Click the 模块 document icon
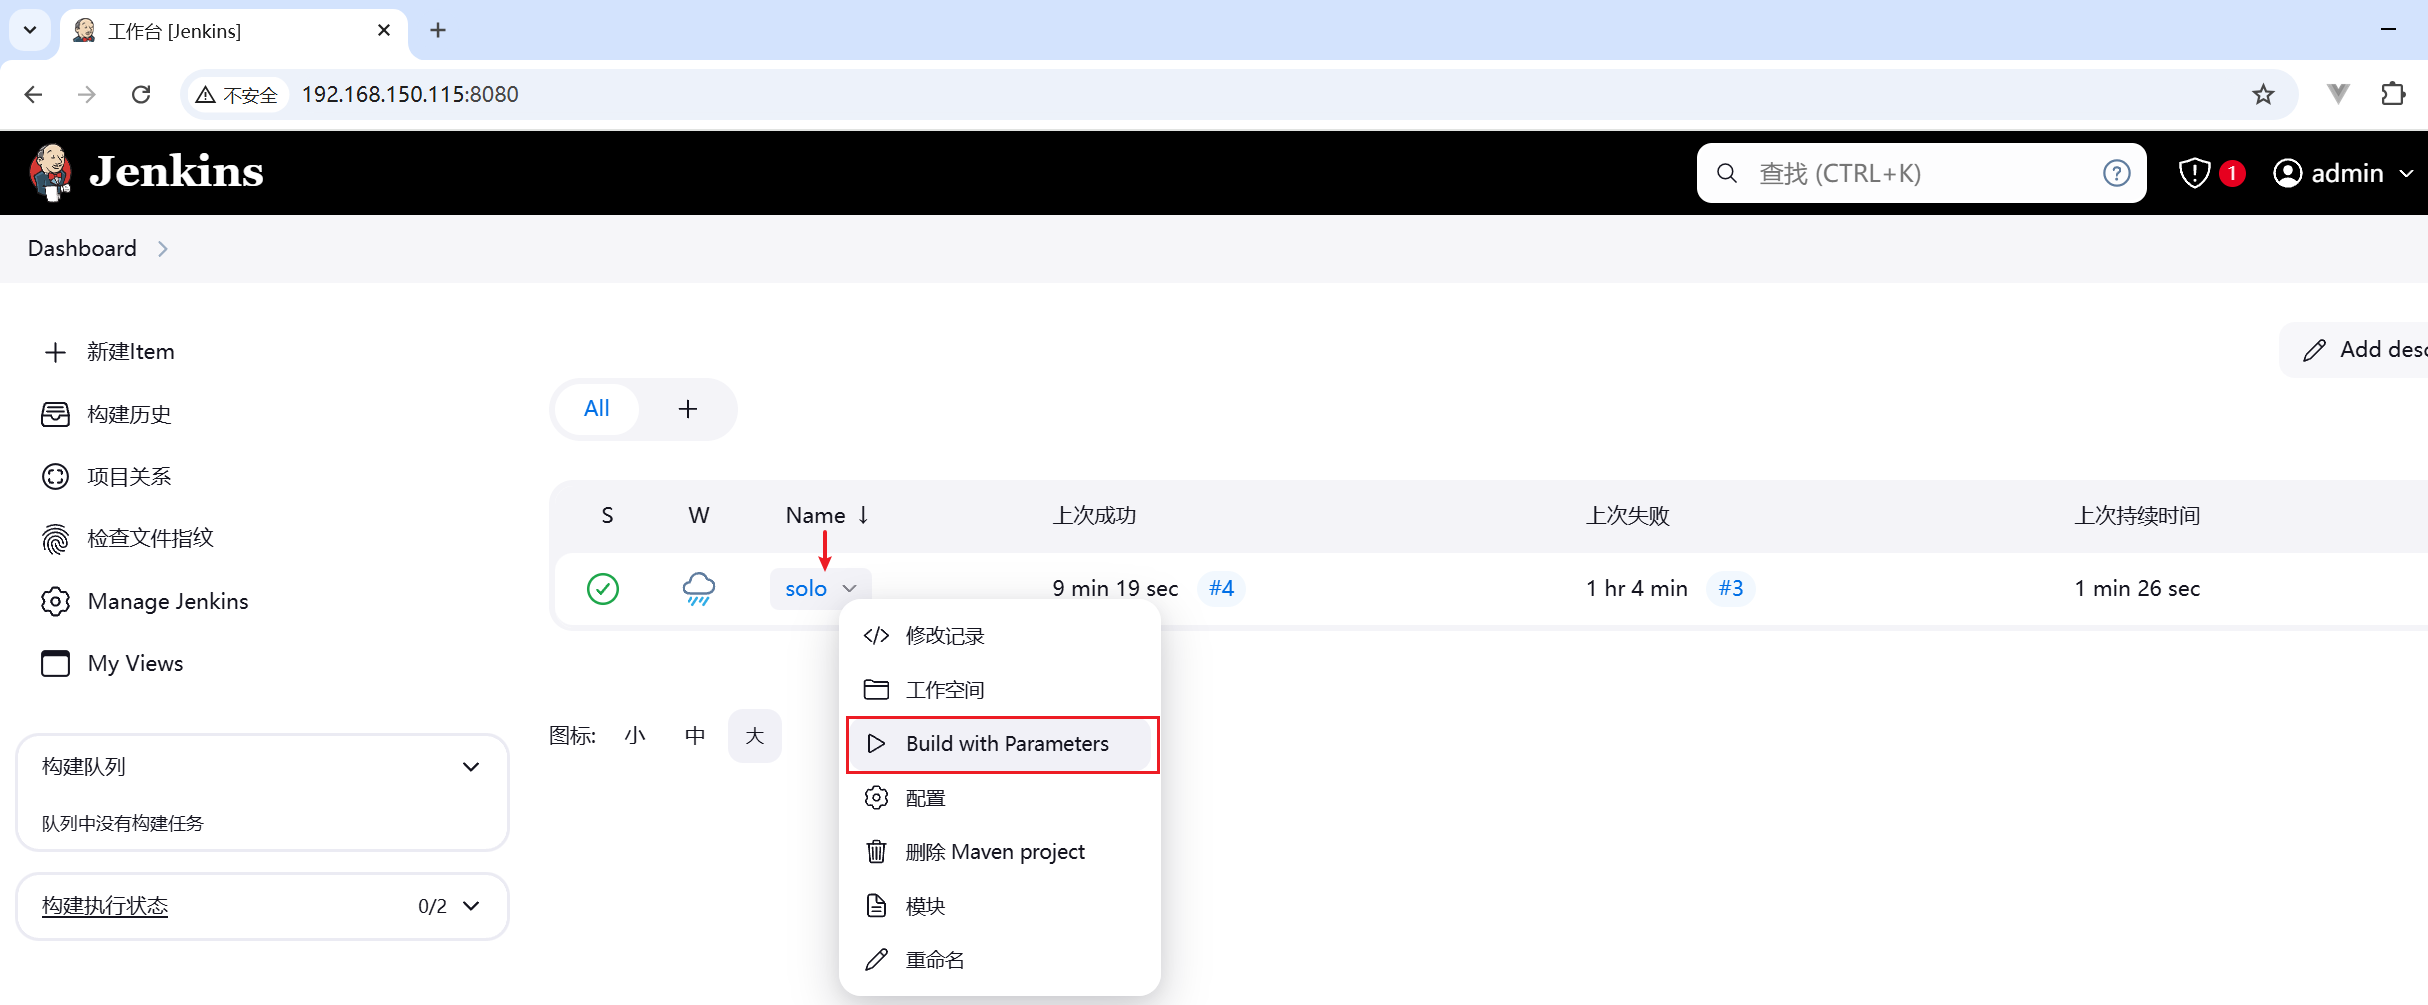This screenshot has width=2428, height=1005. tap(877, 906)
